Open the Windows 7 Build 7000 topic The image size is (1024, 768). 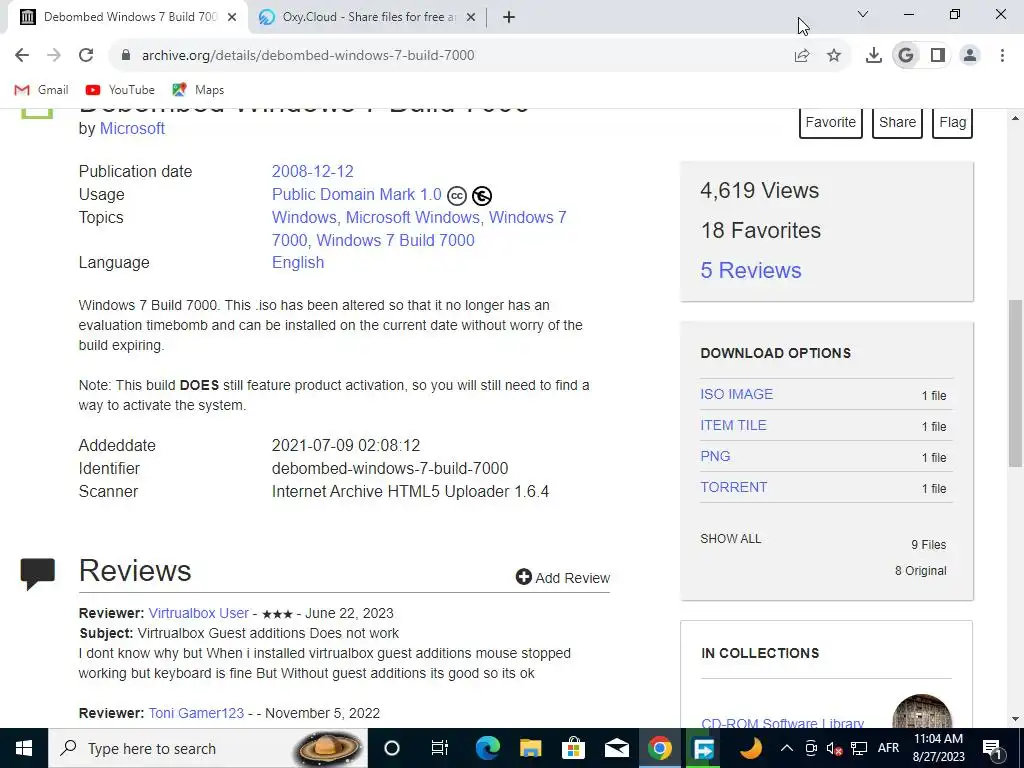pos(396,240)
